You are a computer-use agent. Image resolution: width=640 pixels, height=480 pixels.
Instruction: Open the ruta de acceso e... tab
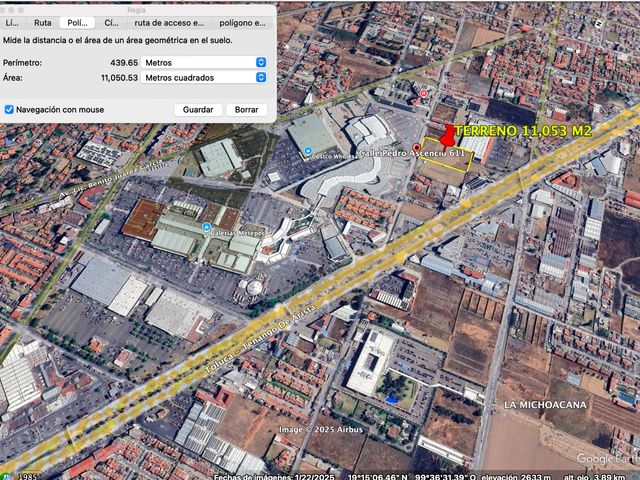(x=169, y=23)
